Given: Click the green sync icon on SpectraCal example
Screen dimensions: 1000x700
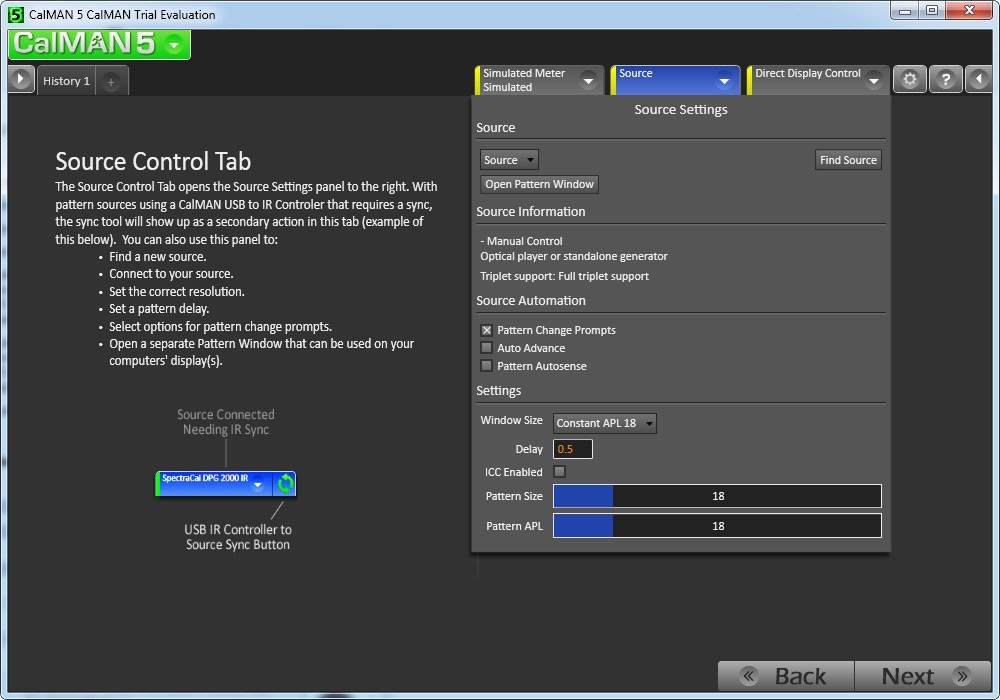Looking at the screenshot, I should [285, 484].
